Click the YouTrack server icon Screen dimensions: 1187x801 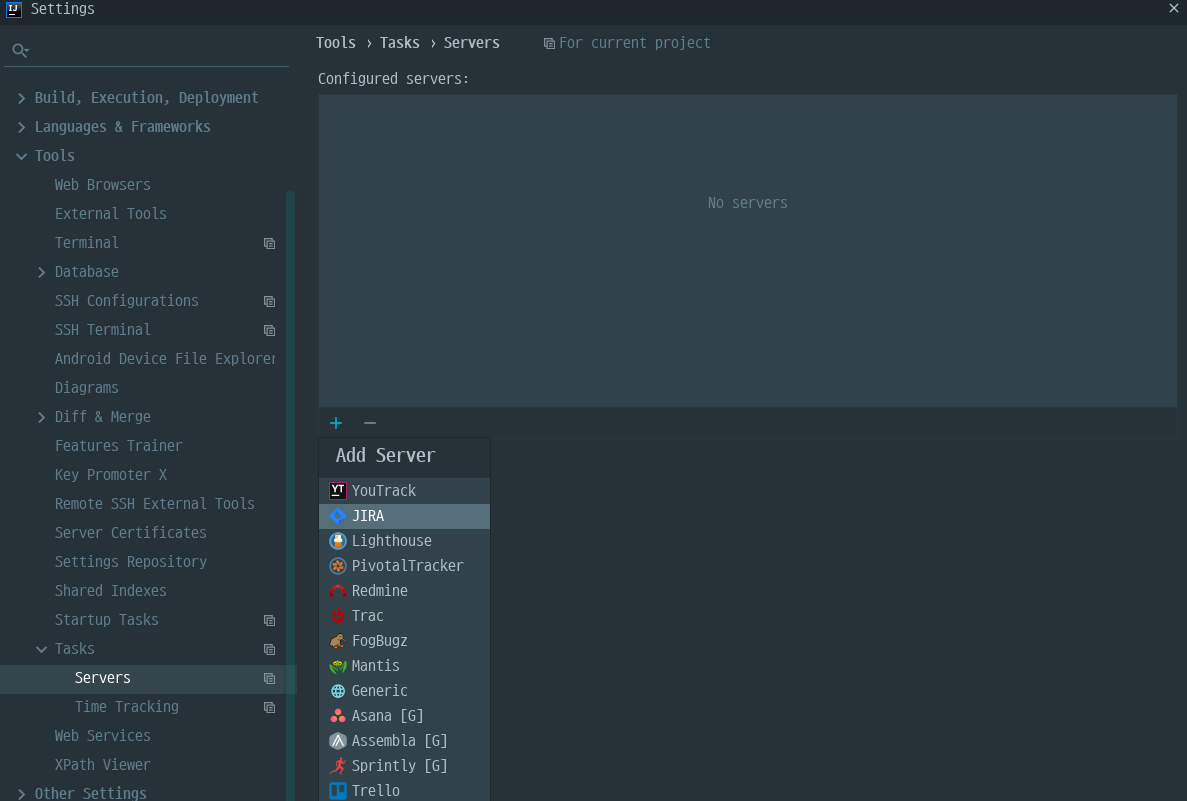point(338,491)
